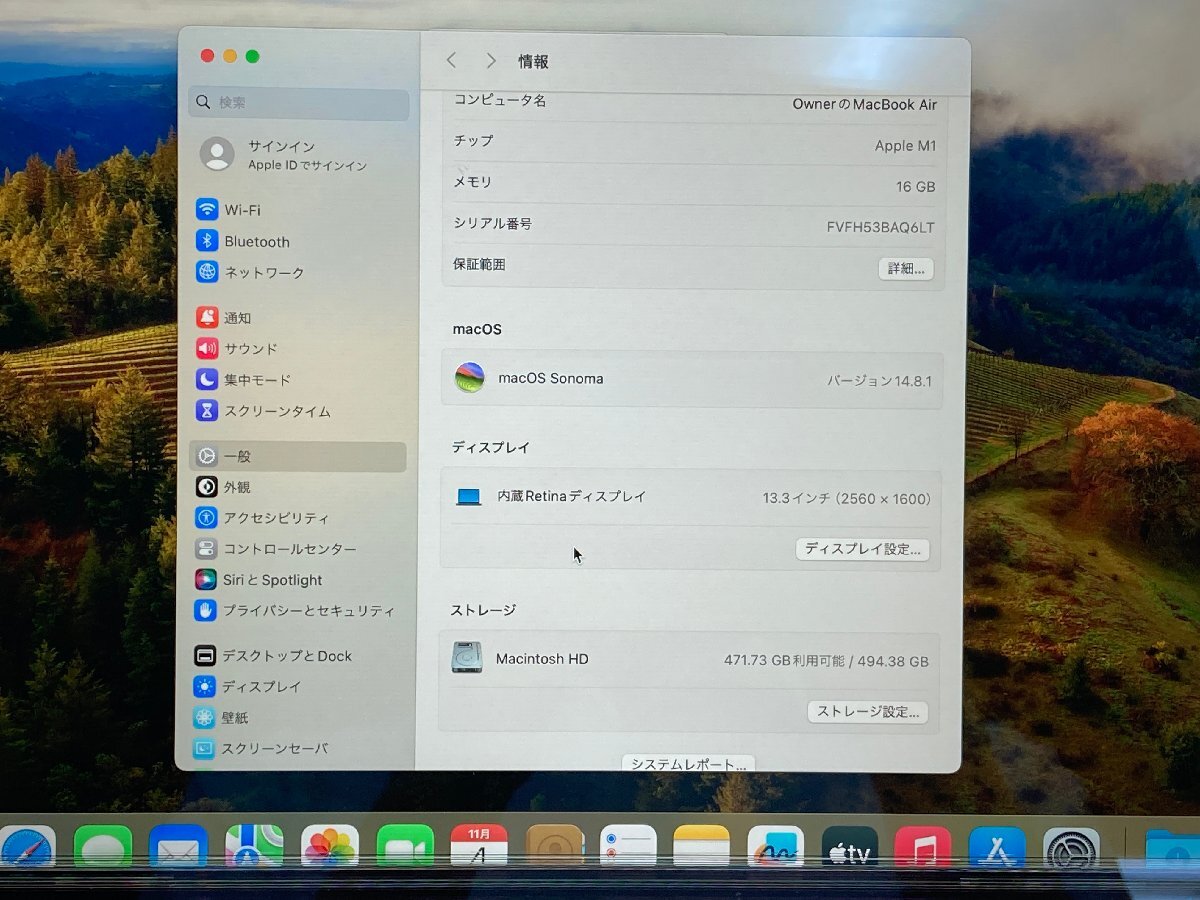Go forward with the right chevron
Viewport: 1200px width, 900px height.
[490, 61]
